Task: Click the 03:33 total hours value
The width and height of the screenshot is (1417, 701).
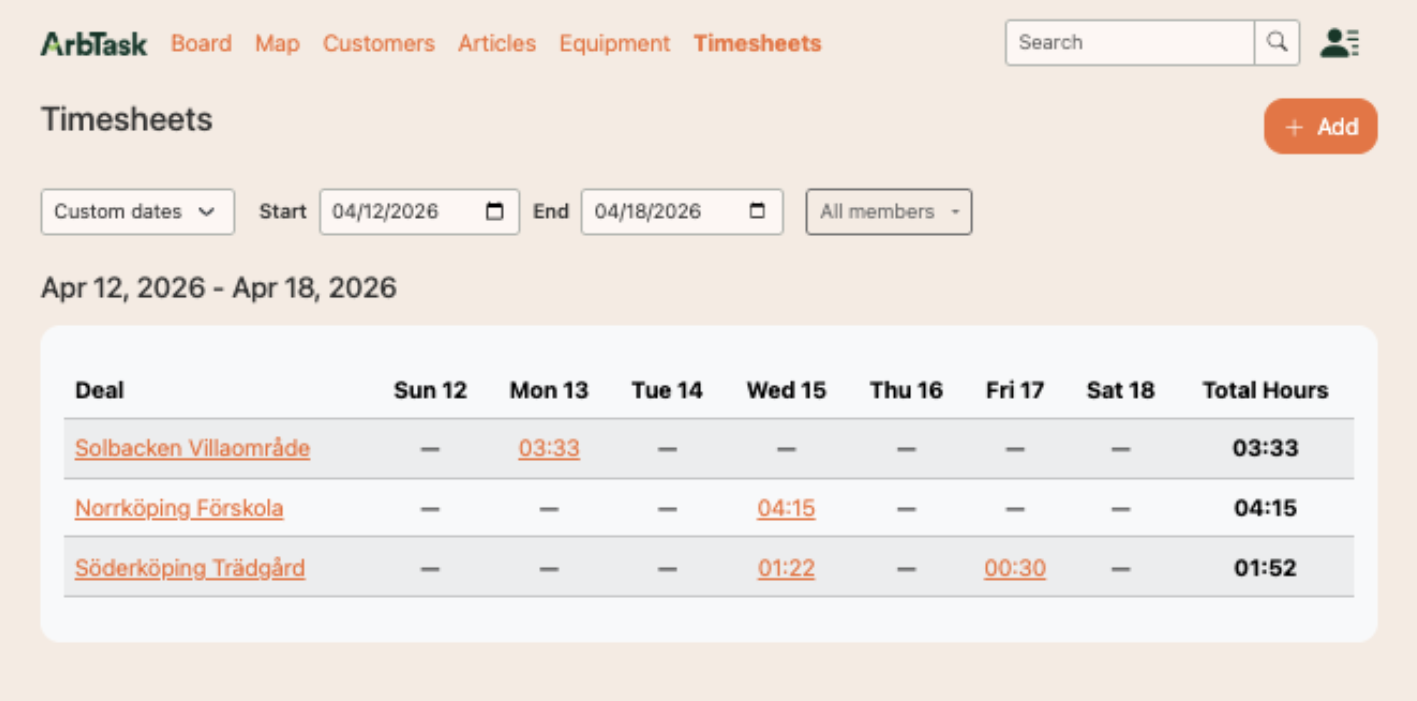Action: (1265, 448)
